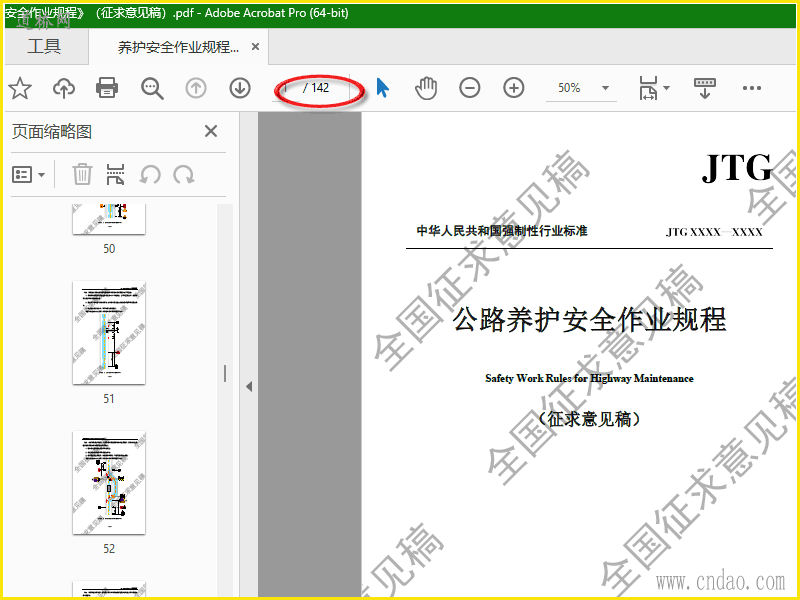Open the fit page options dropdown arrow
Screen dimensions: 800x600
(666, 88)
